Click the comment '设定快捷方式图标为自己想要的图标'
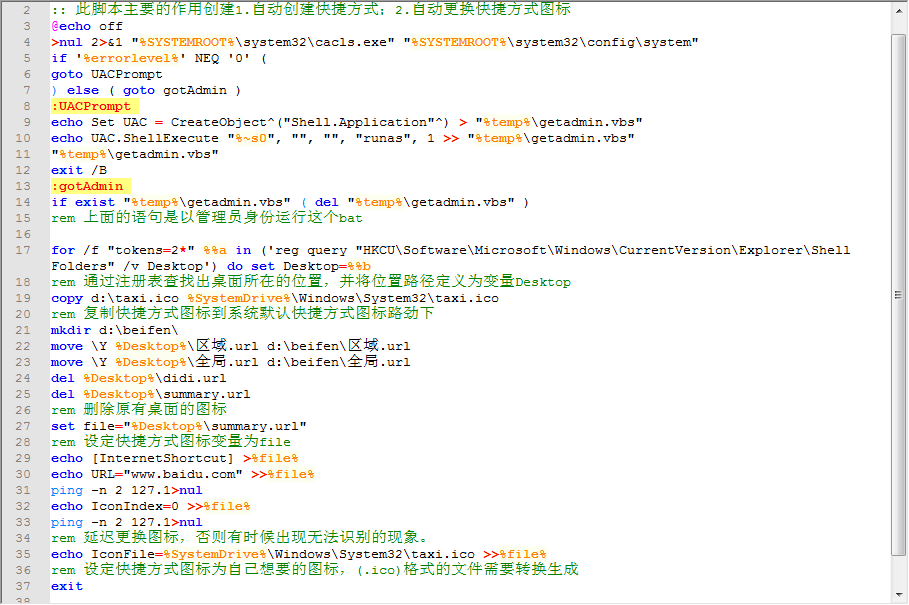 click(x=211, y=570)
